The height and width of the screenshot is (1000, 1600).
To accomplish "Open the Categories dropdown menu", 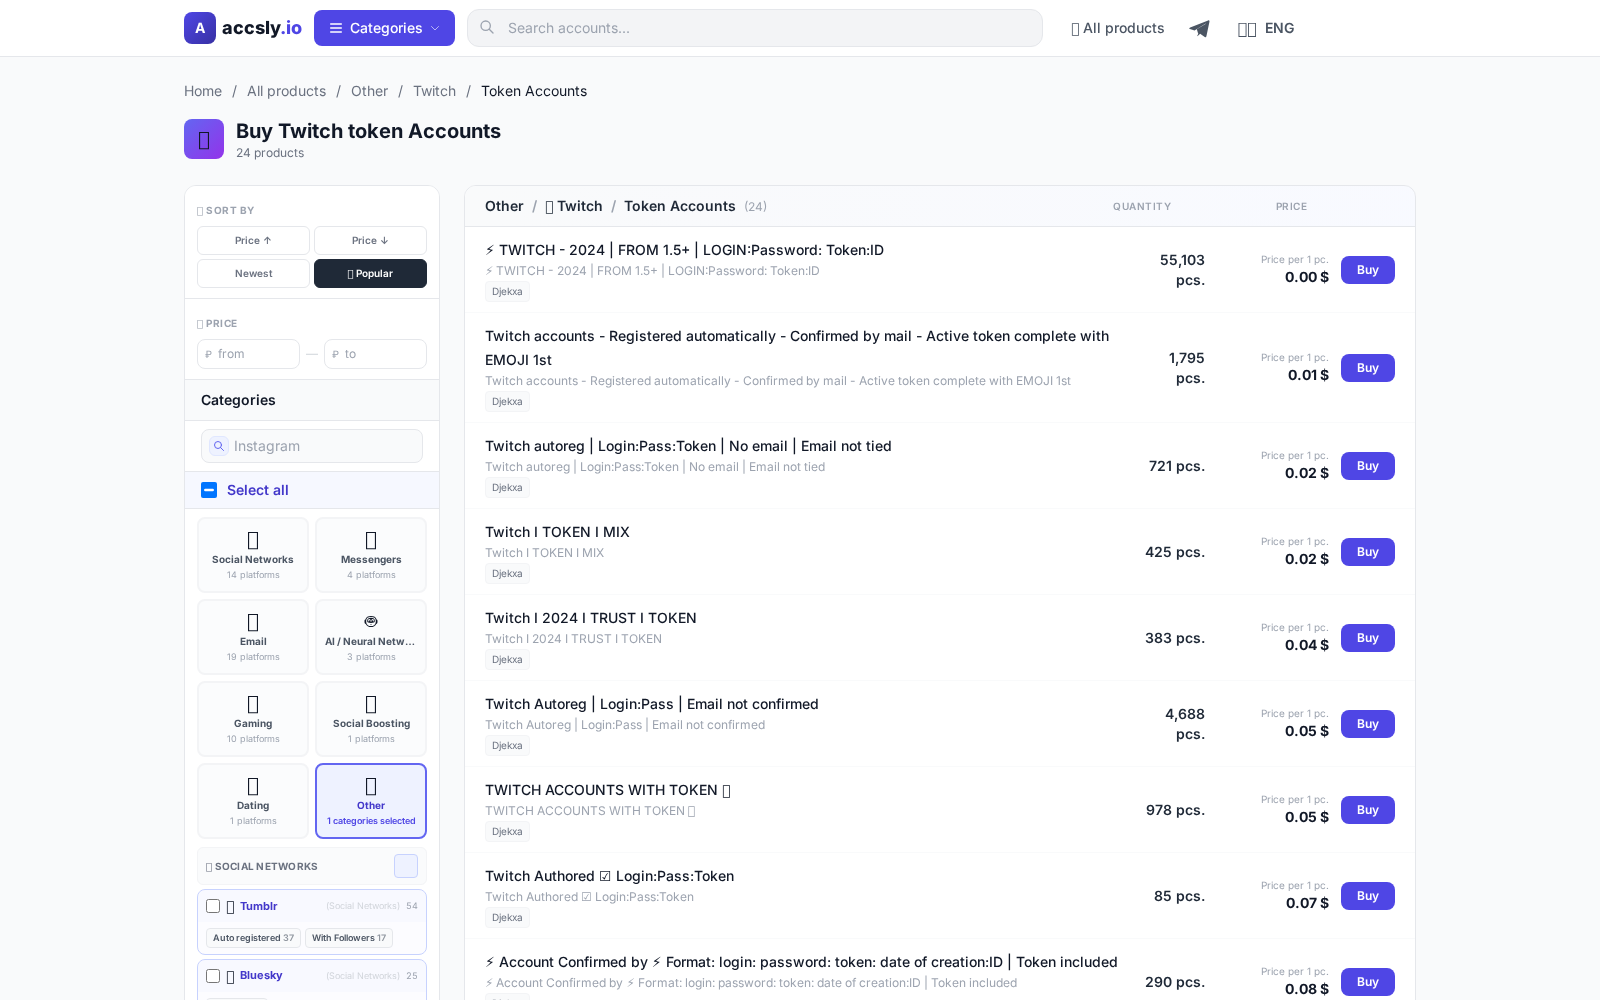I will [384, 28].
